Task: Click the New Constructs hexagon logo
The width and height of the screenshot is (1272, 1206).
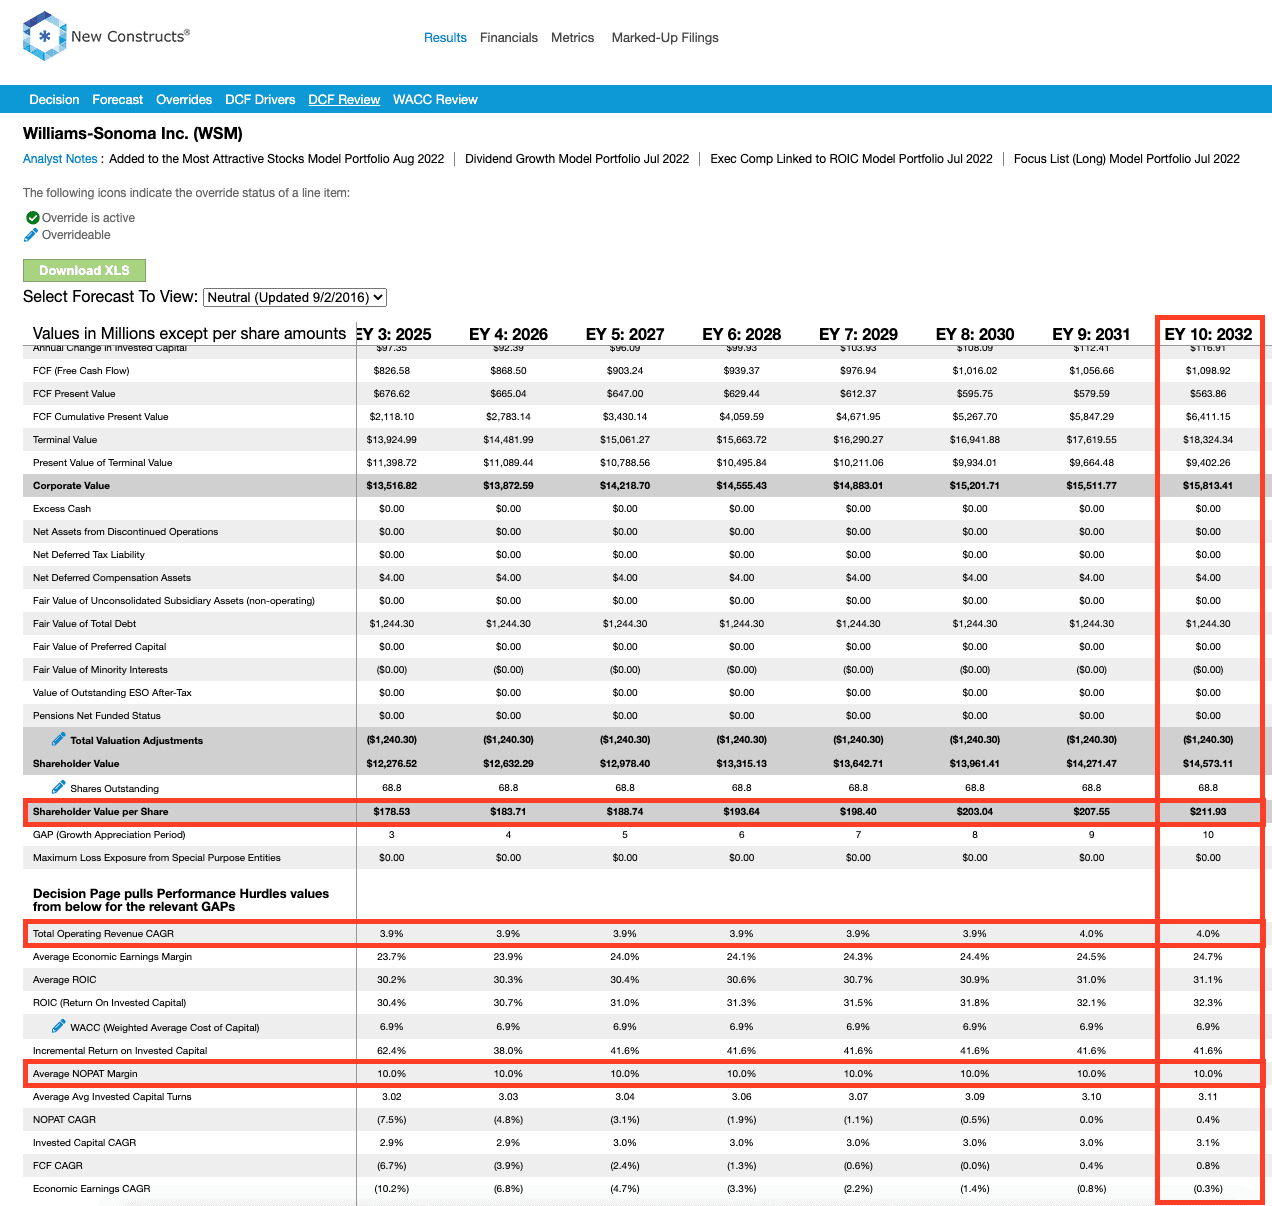Action: tap(44, 36)
